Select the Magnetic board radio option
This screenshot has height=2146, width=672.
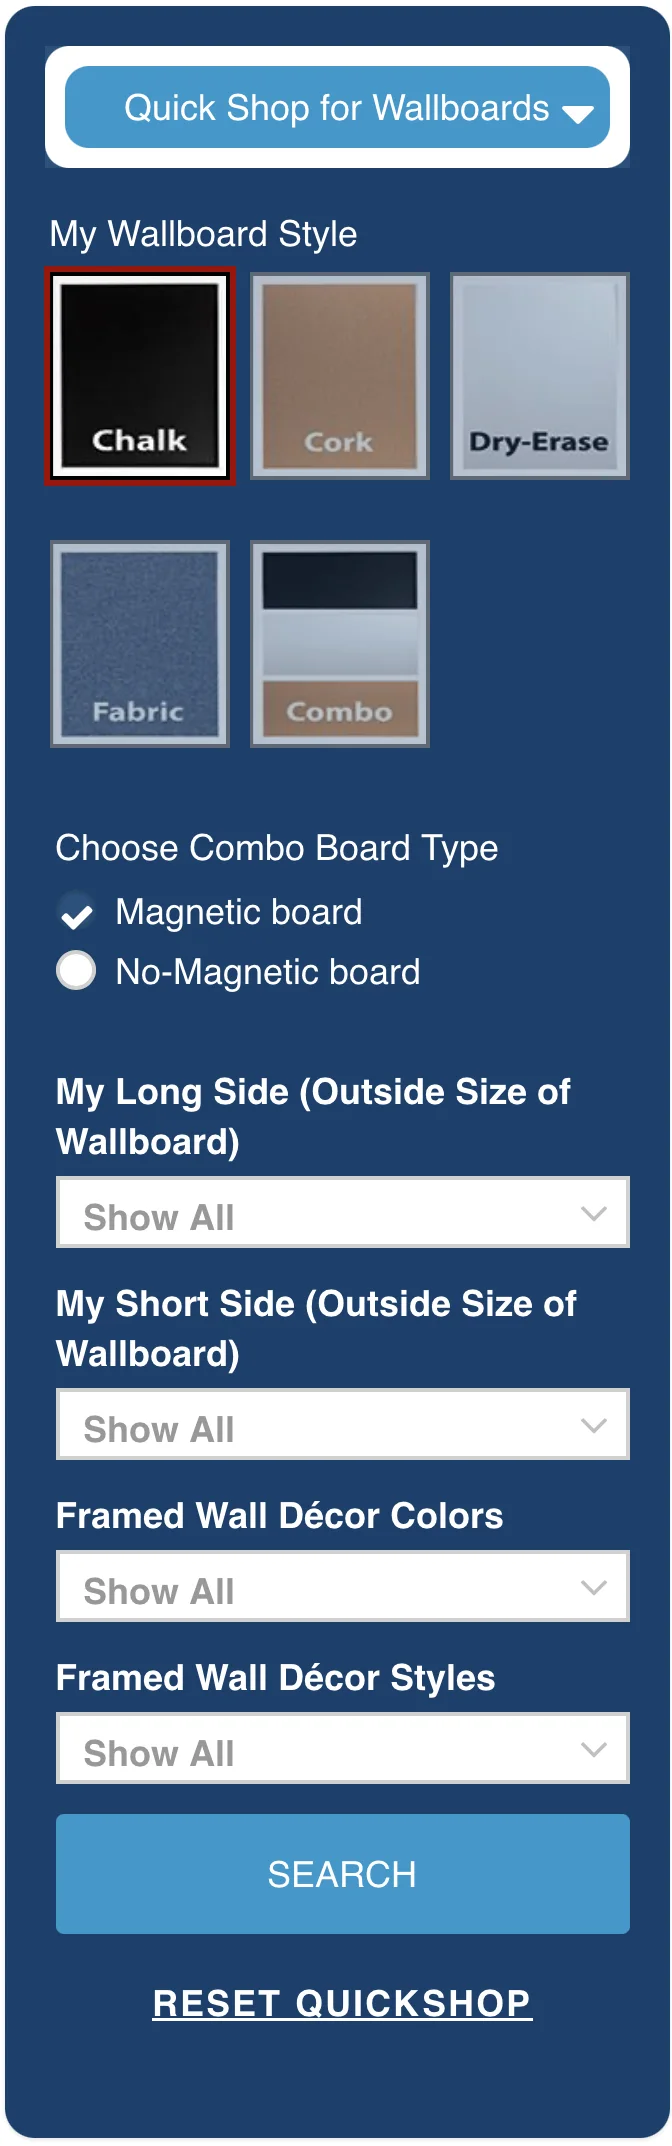coord(76,912)
